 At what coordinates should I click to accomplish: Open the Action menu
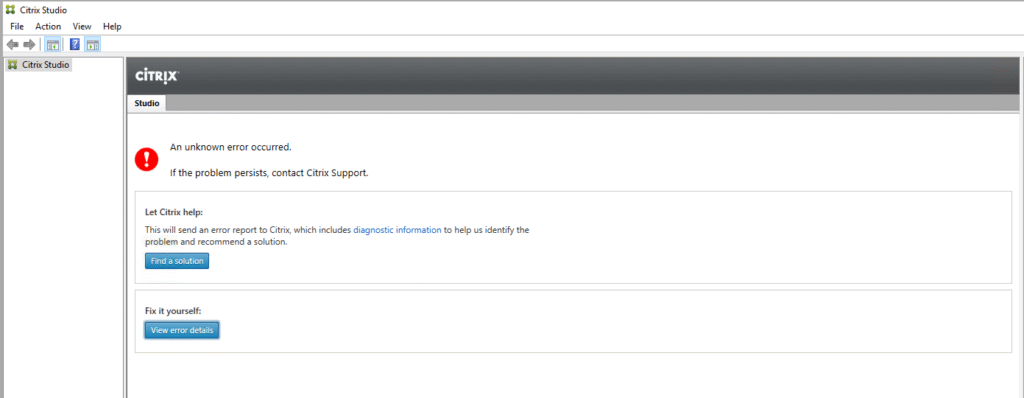coord(48,26)
